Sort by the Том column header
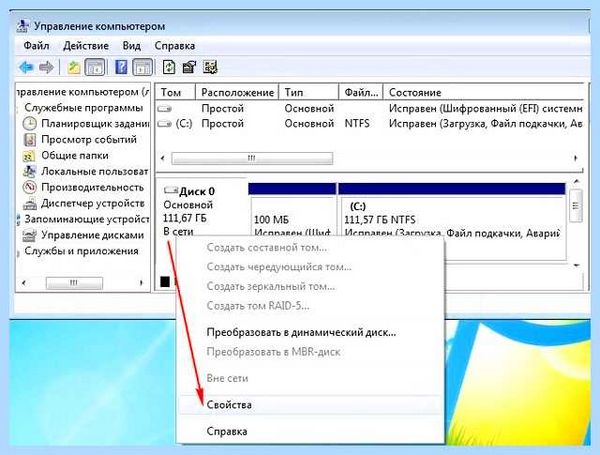This screenshot has height=455, width=600. click(176, 92)
